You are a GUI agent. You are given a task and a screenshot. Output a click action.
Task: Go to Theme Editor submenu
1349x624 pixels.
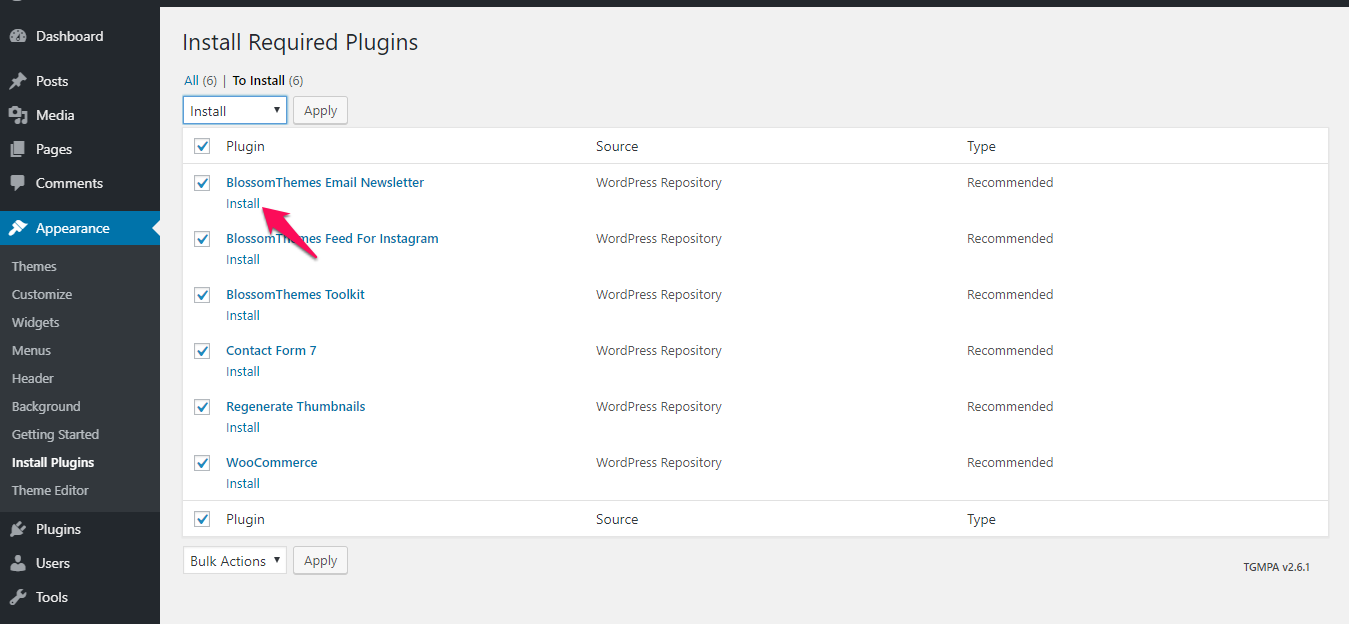50,490
